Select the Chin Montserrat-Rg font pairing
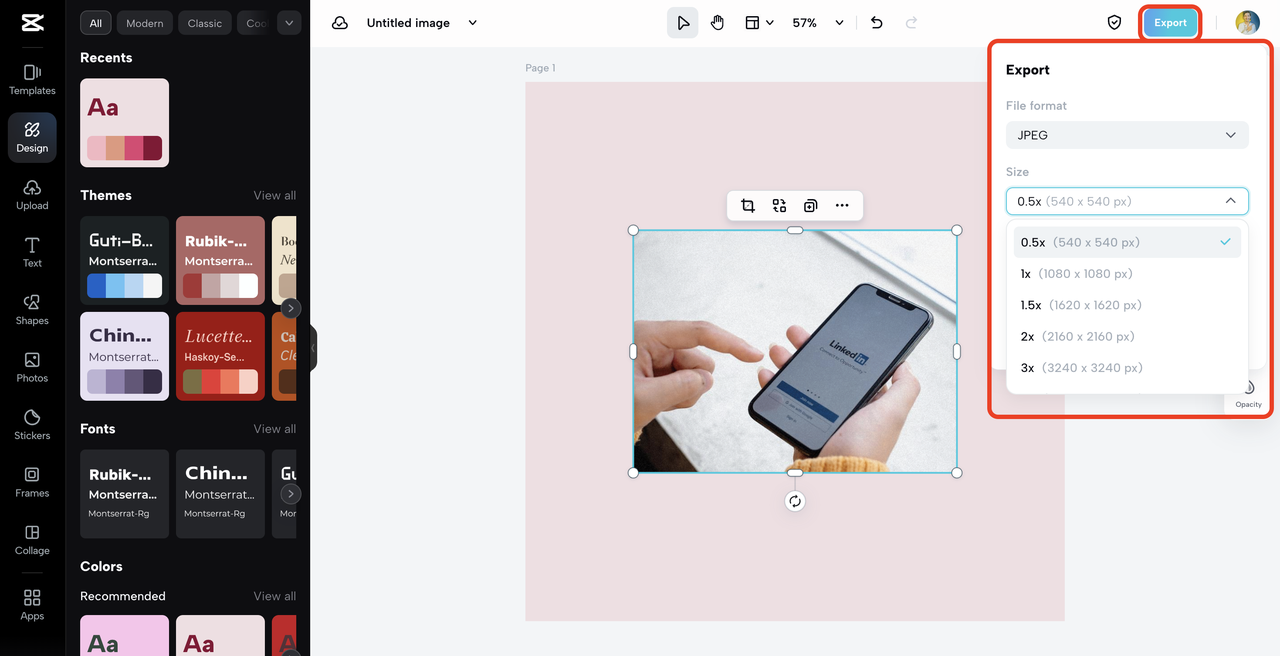This screenshot has width=1280, height=656. 220,494
